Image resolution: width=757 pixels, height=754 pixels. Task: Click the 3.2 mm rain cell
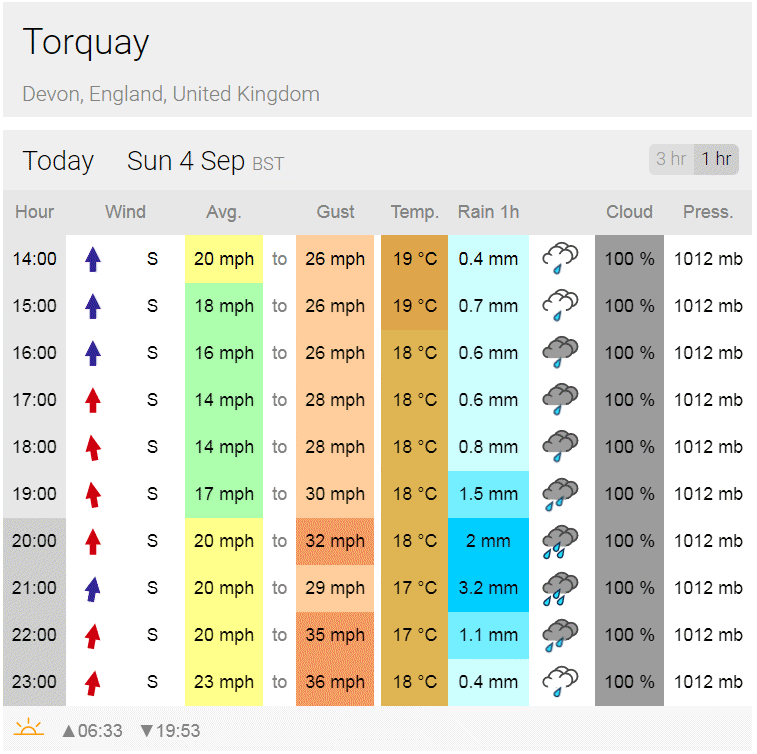[488, 588]
